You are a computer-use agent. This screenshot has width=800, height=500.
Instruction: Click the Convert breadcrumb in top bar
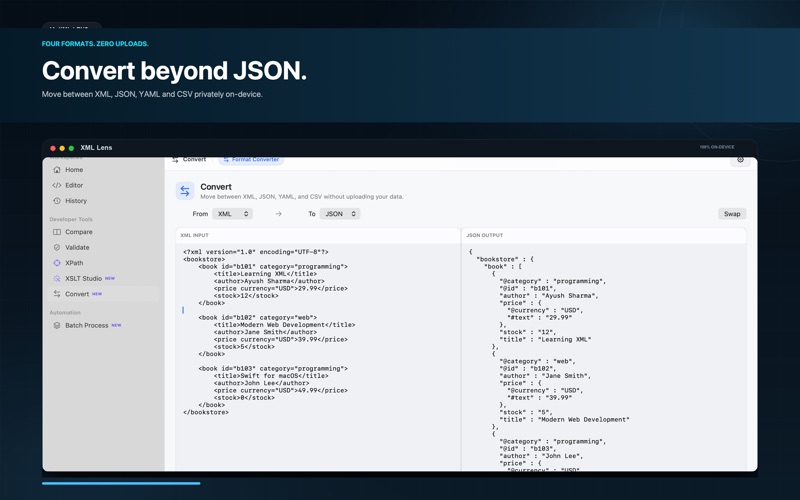189,160
